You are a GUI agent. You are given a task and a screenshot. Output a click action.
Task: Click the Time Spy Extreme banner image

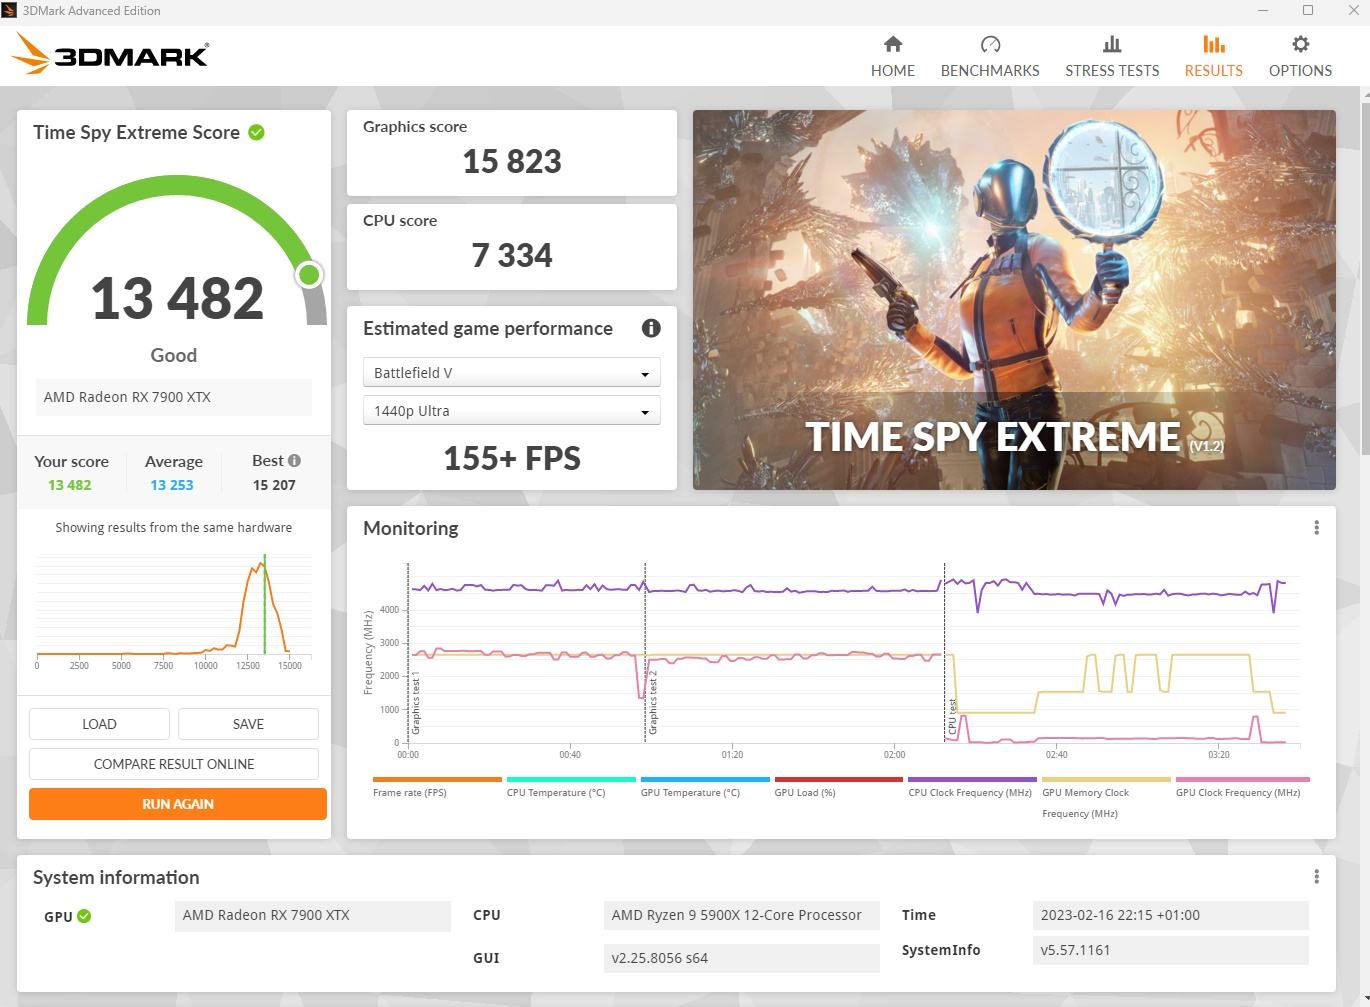pos(1014,300)
